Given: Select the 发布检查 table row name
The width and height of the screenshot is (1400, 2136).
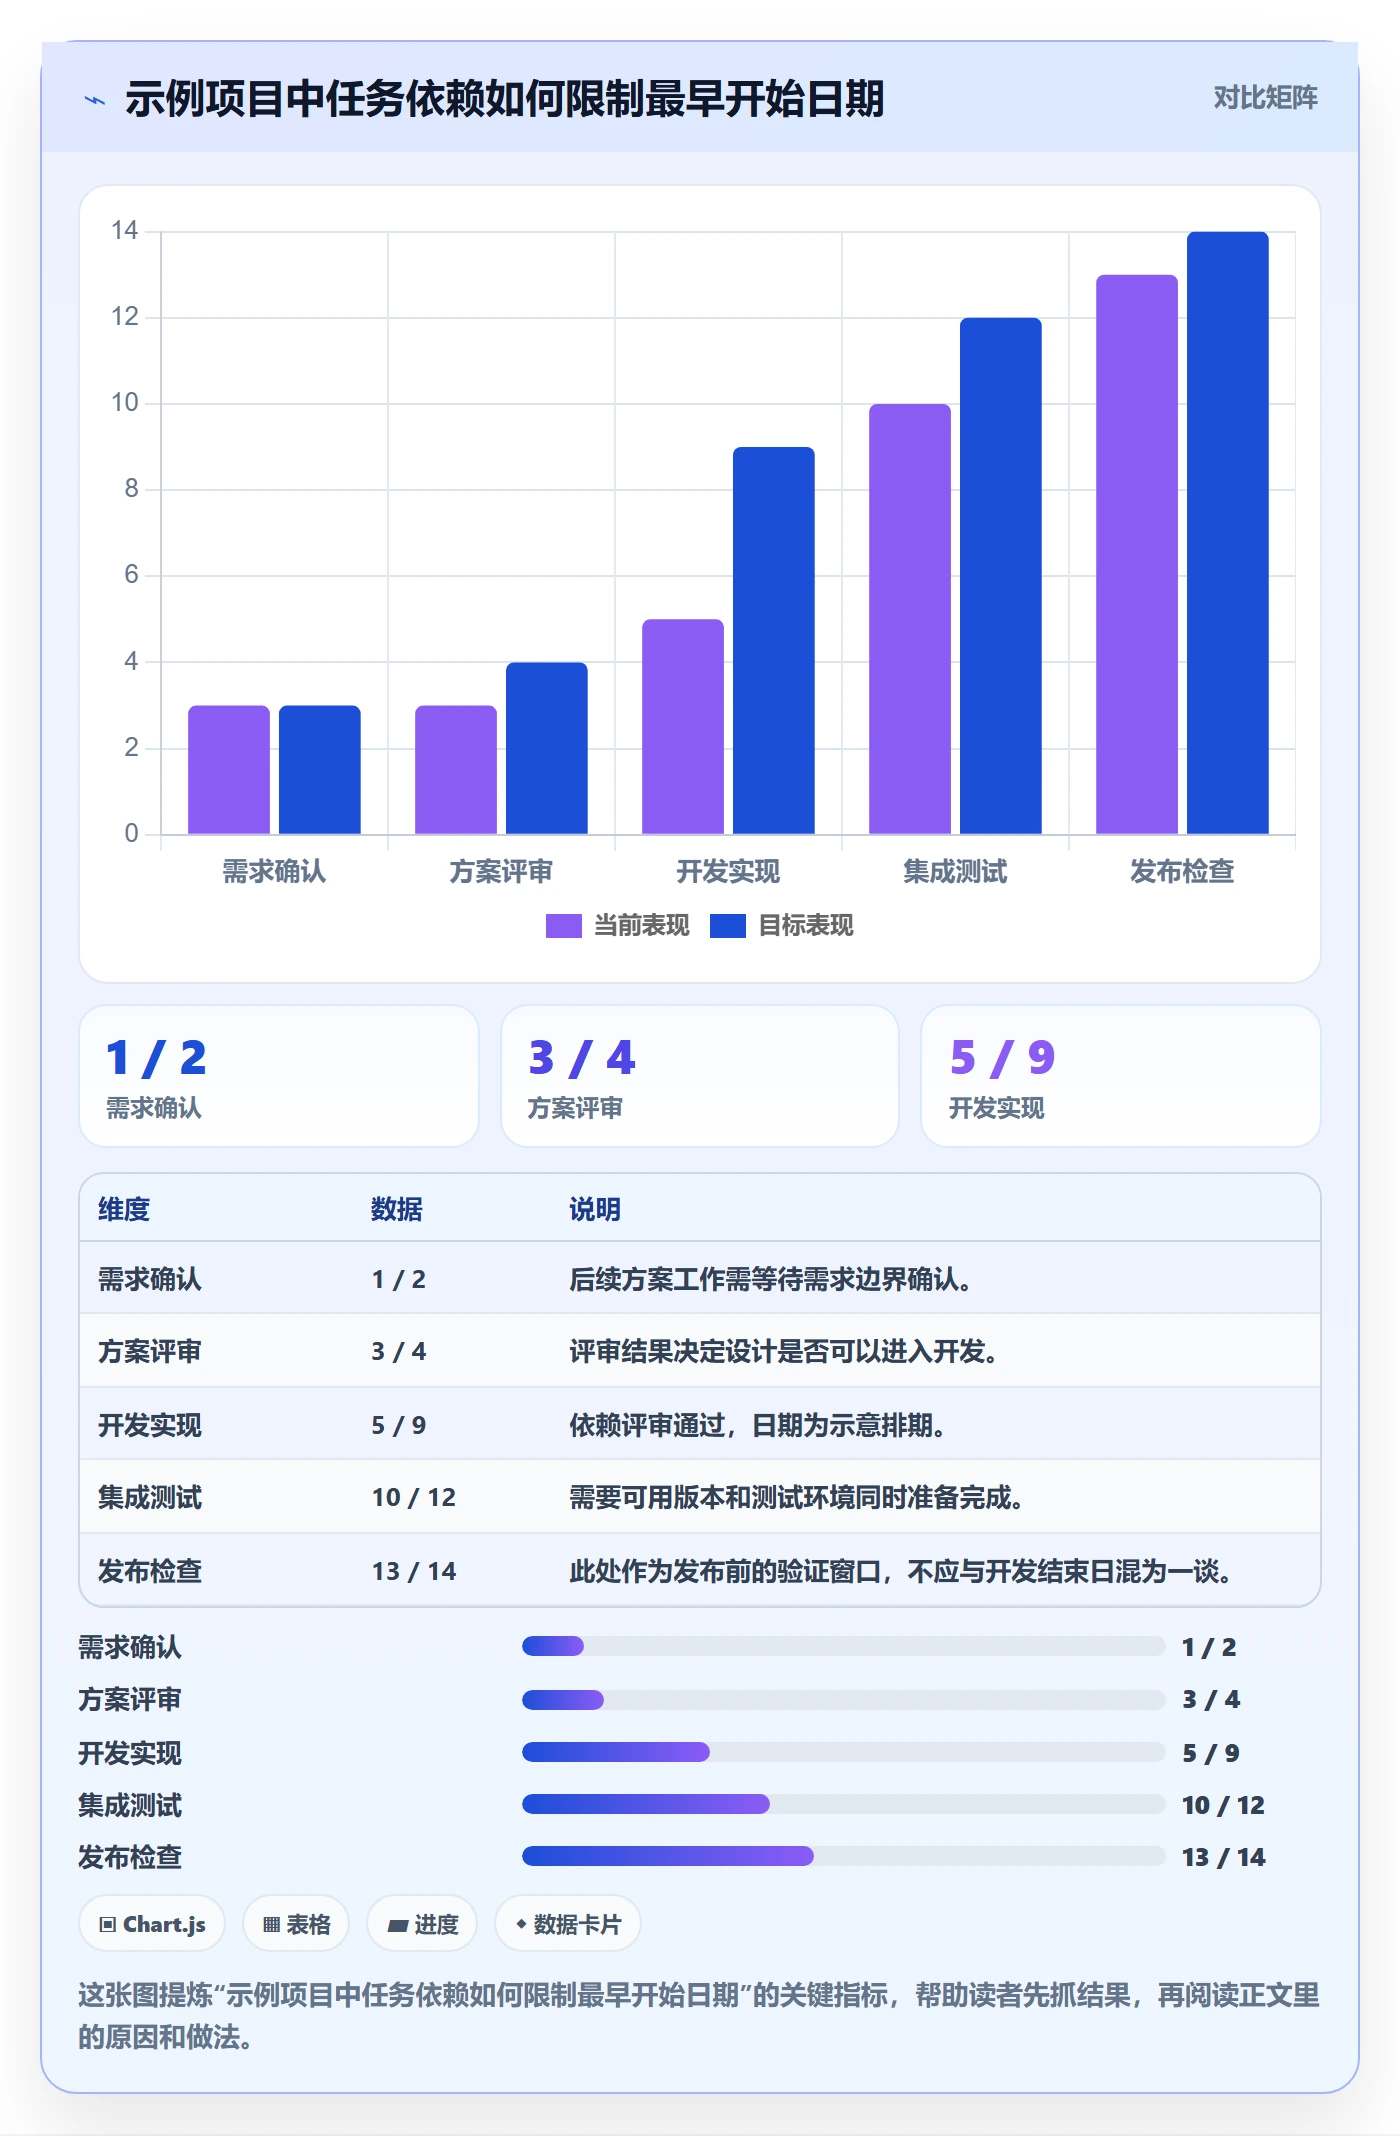Looking at the screenshot, I should 150,1571.
